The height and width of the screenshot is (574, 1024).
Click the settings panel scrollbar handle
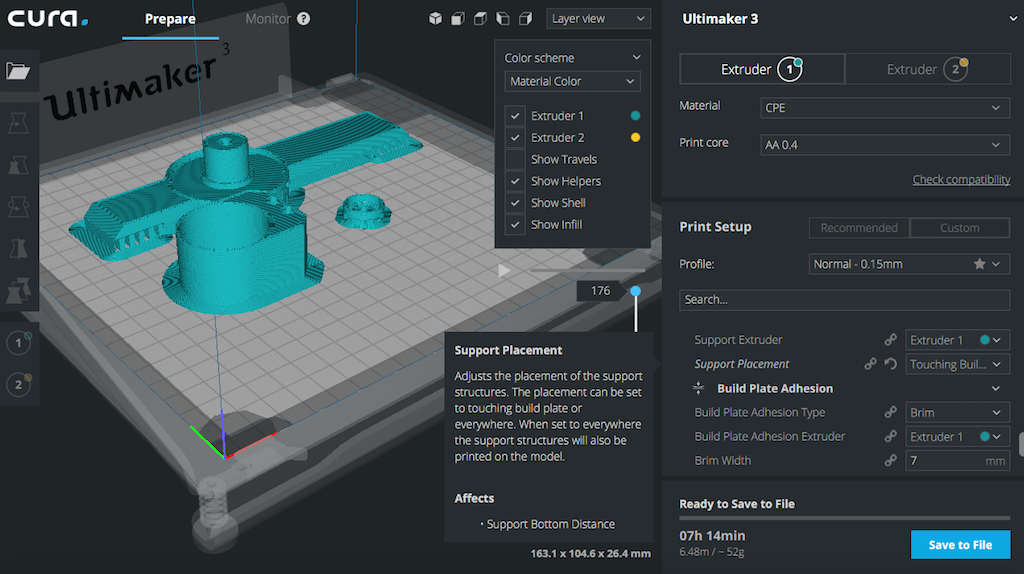tap(1021, 444)
